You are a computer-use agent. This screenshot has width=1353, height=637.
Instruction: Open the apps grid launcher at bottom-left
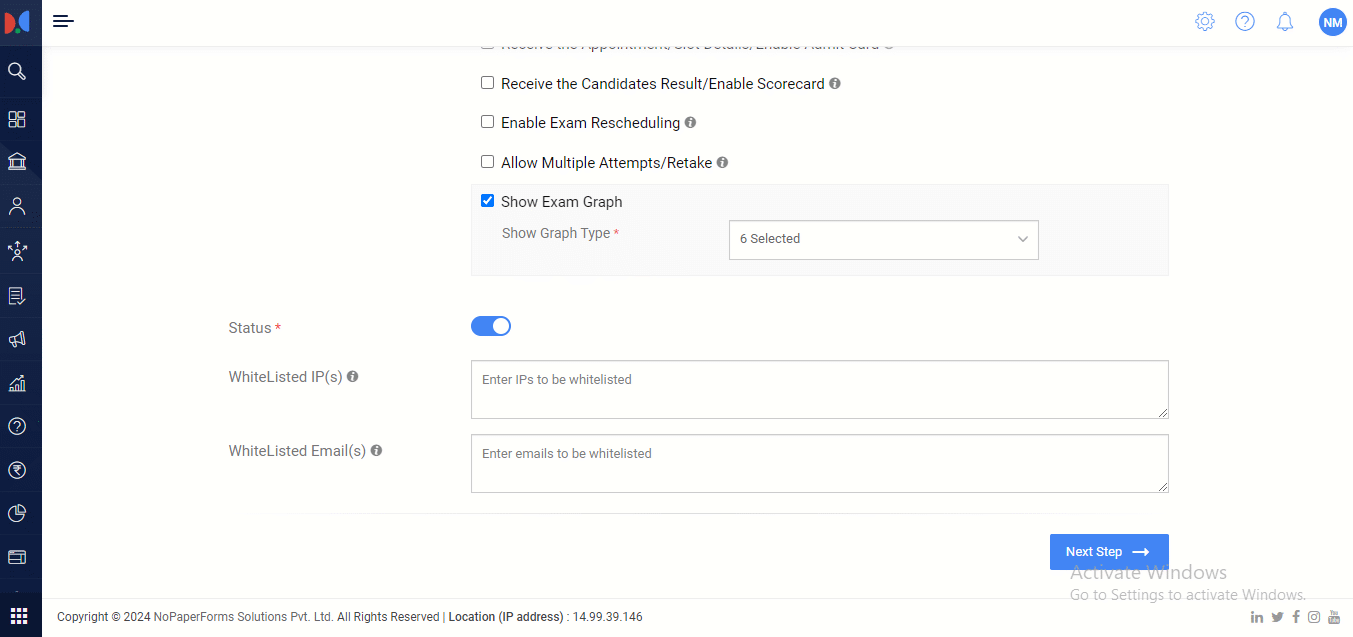[19, 616]
